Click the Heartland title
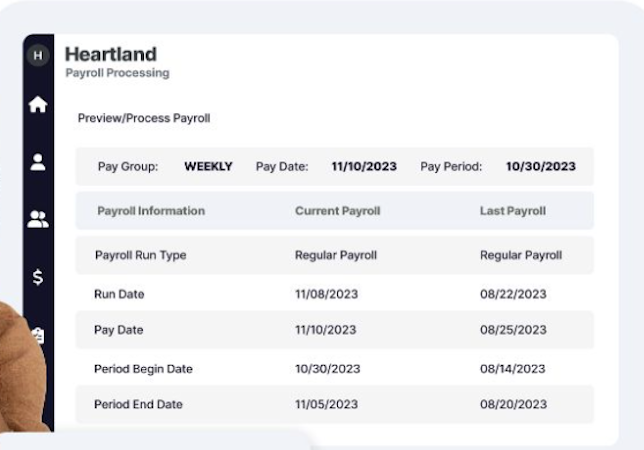Screen dimensions: 644x450 (x=110, y=54)
